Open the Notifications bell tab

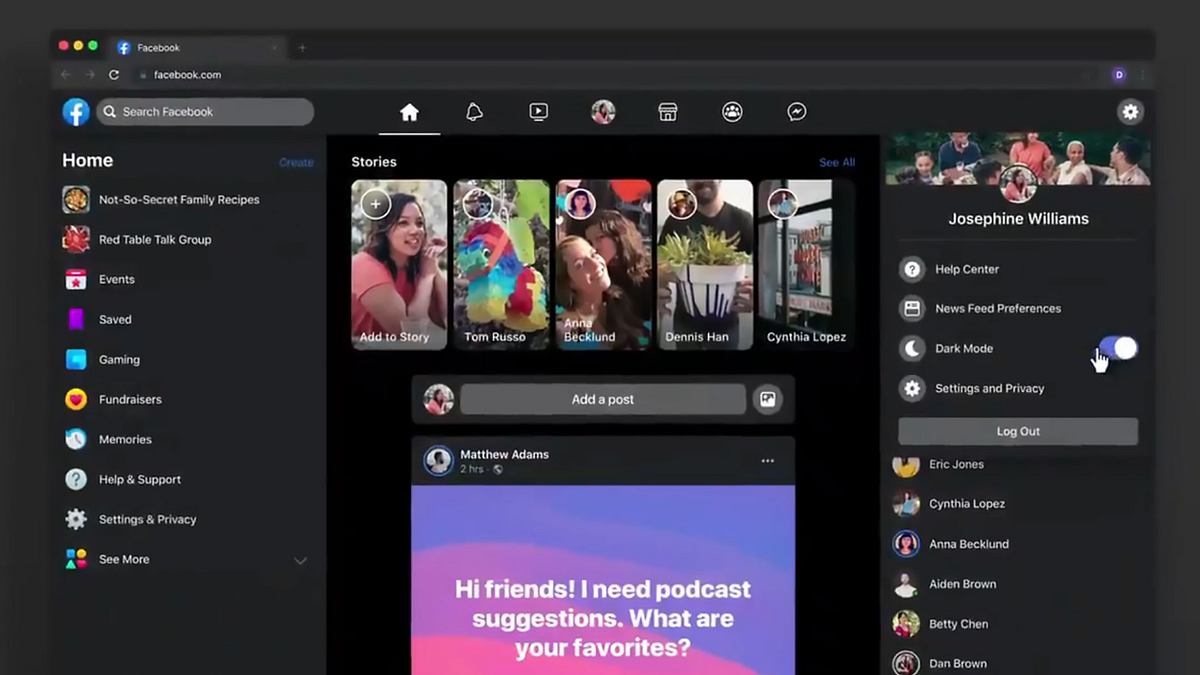[474, 112]
